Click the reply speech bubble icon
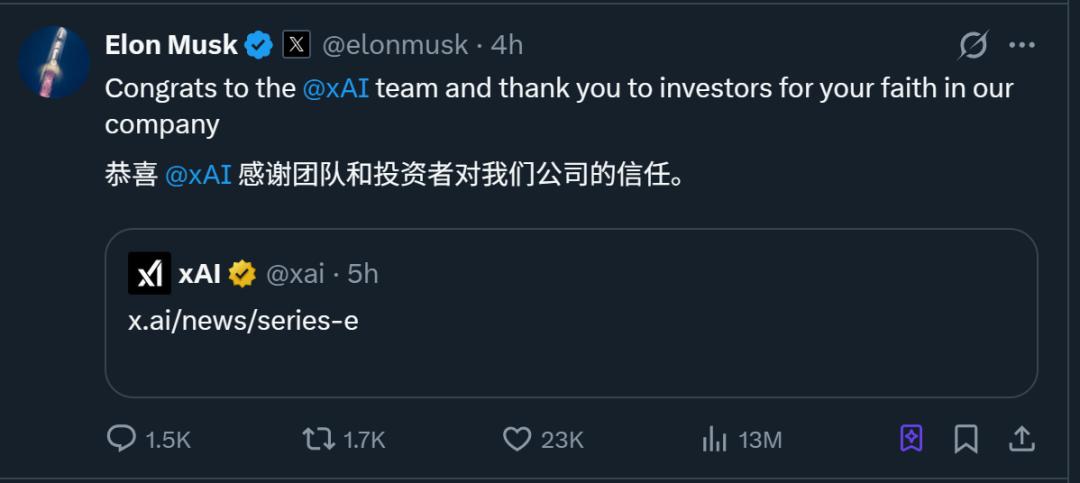1080x483 pixels. [x=121, y=438]
